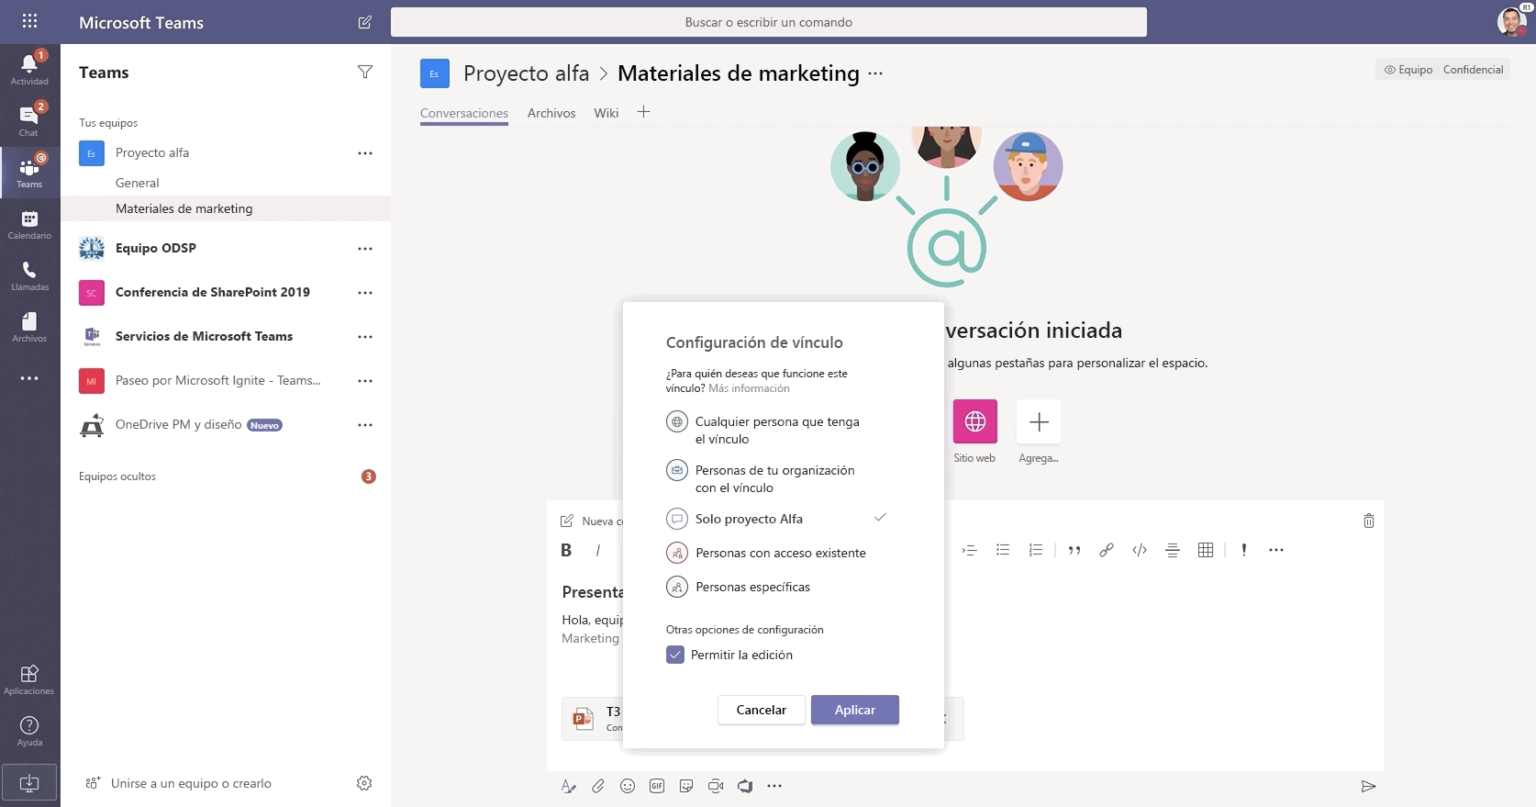
Task: Insert a hyperlink in the message
Action: pyautogui.click(x=1106, y=550)
